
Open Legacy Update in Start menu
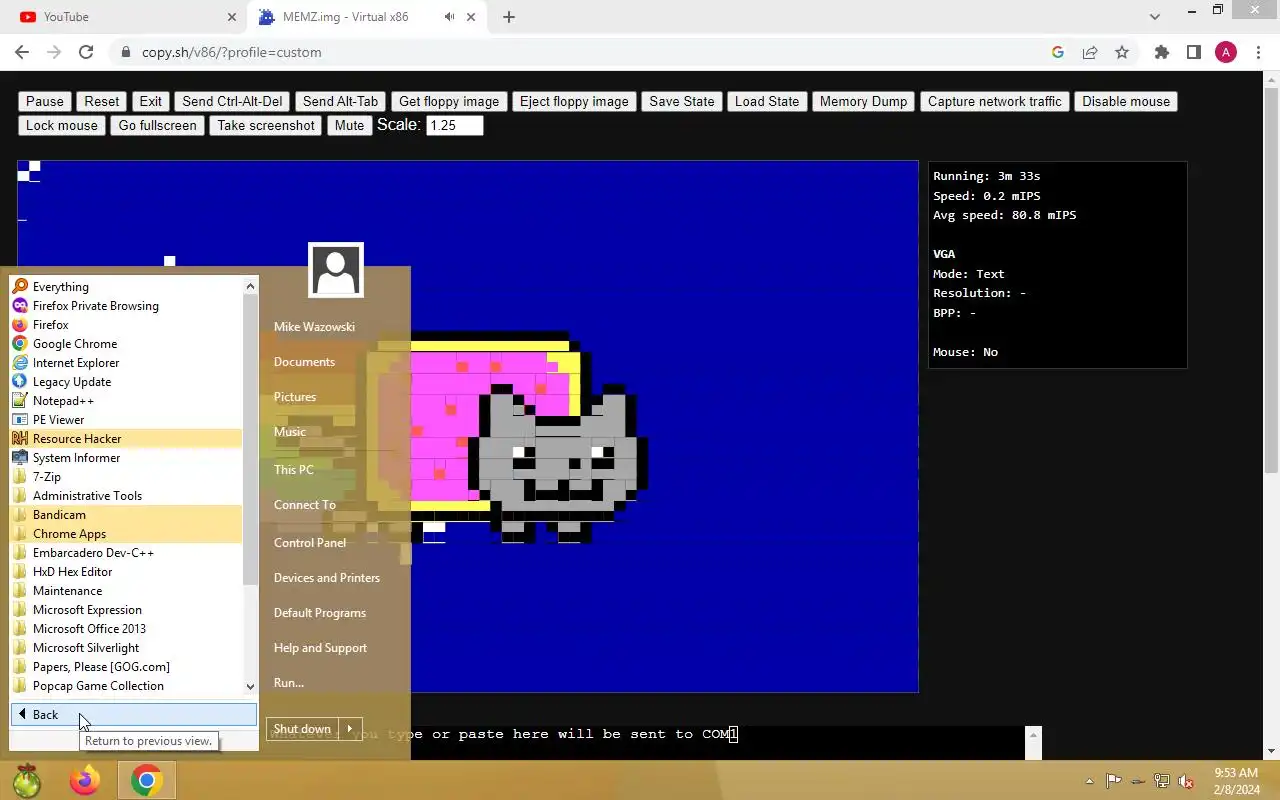click(x=126, y=382)
